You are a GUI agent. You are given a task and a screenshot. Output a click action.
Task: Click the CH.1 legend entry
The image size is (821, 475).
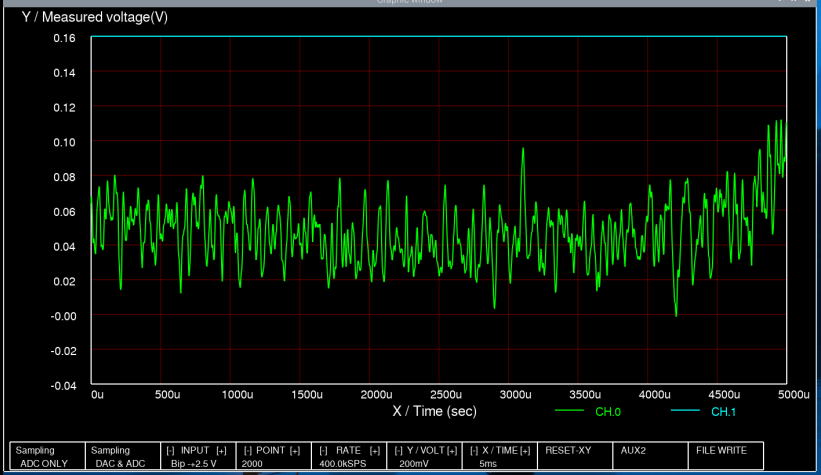point(723,412)
